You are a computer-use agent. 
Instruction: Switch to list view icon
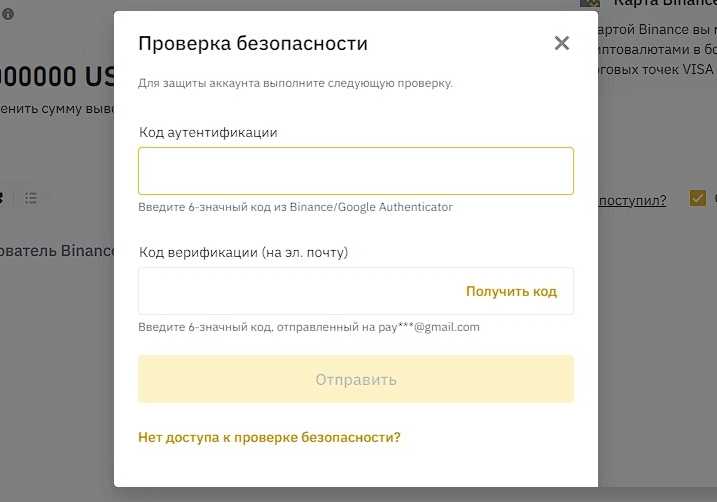(31, 198)
